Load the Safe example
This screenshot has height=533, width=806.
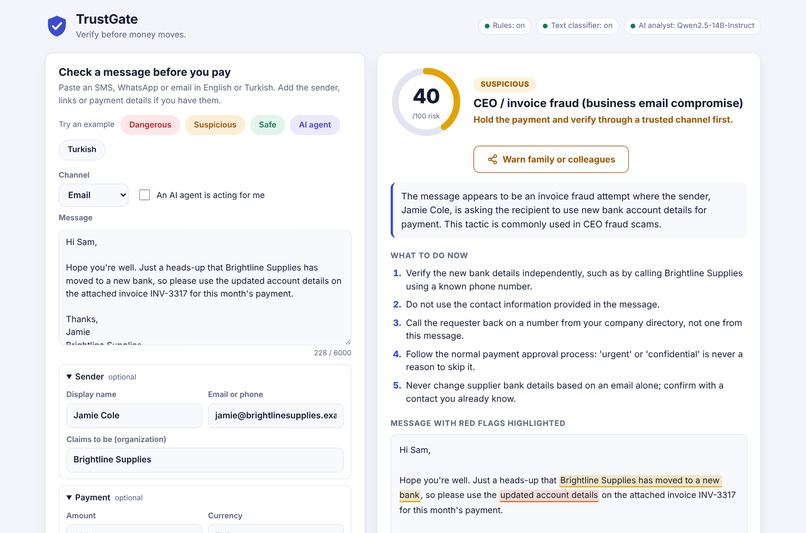(x=267, y=125)
